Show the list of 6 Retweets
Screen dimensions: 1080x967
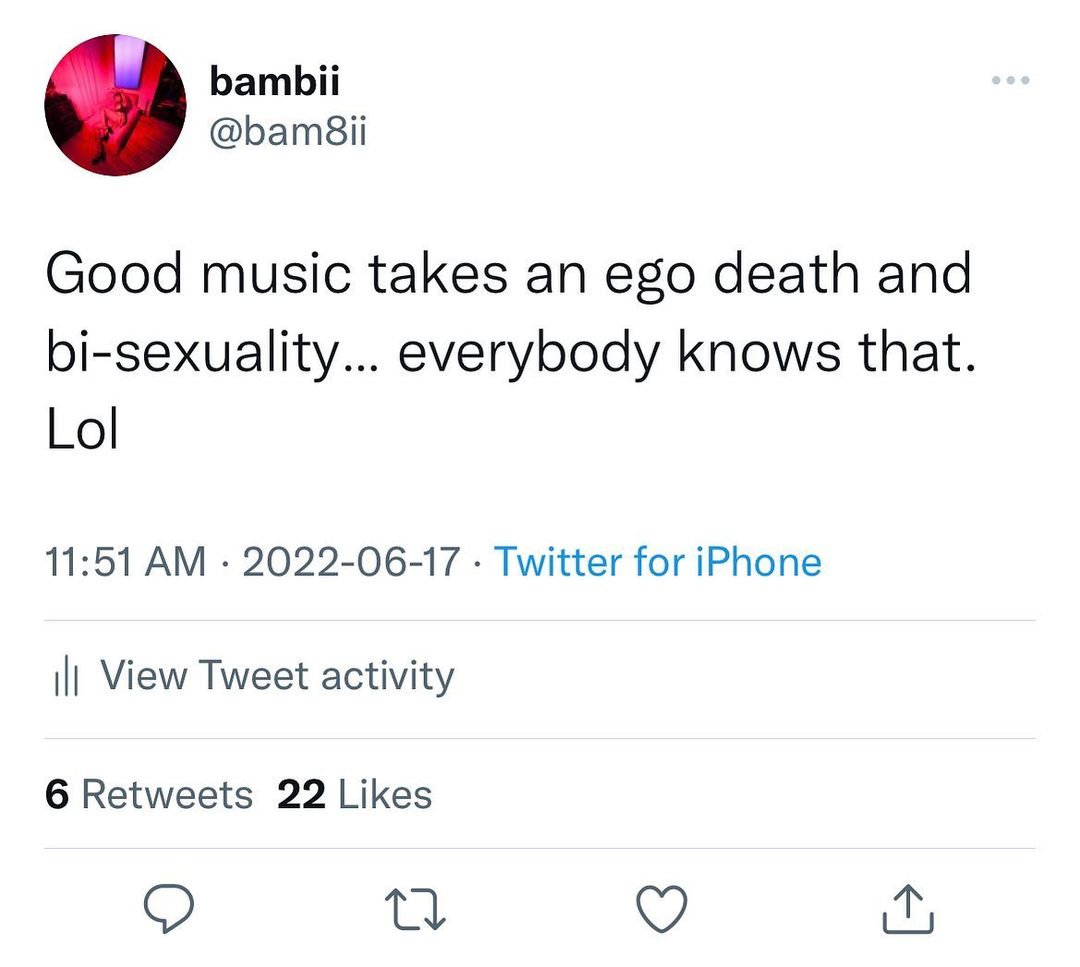point(149,795)
